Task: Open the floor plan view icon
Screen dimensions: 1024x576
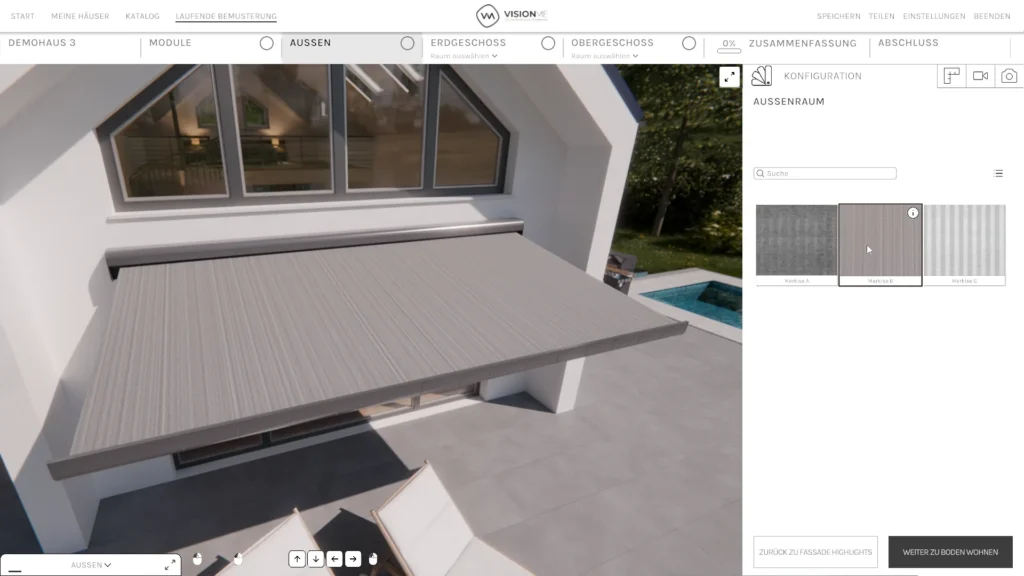Action: [951, 76]
